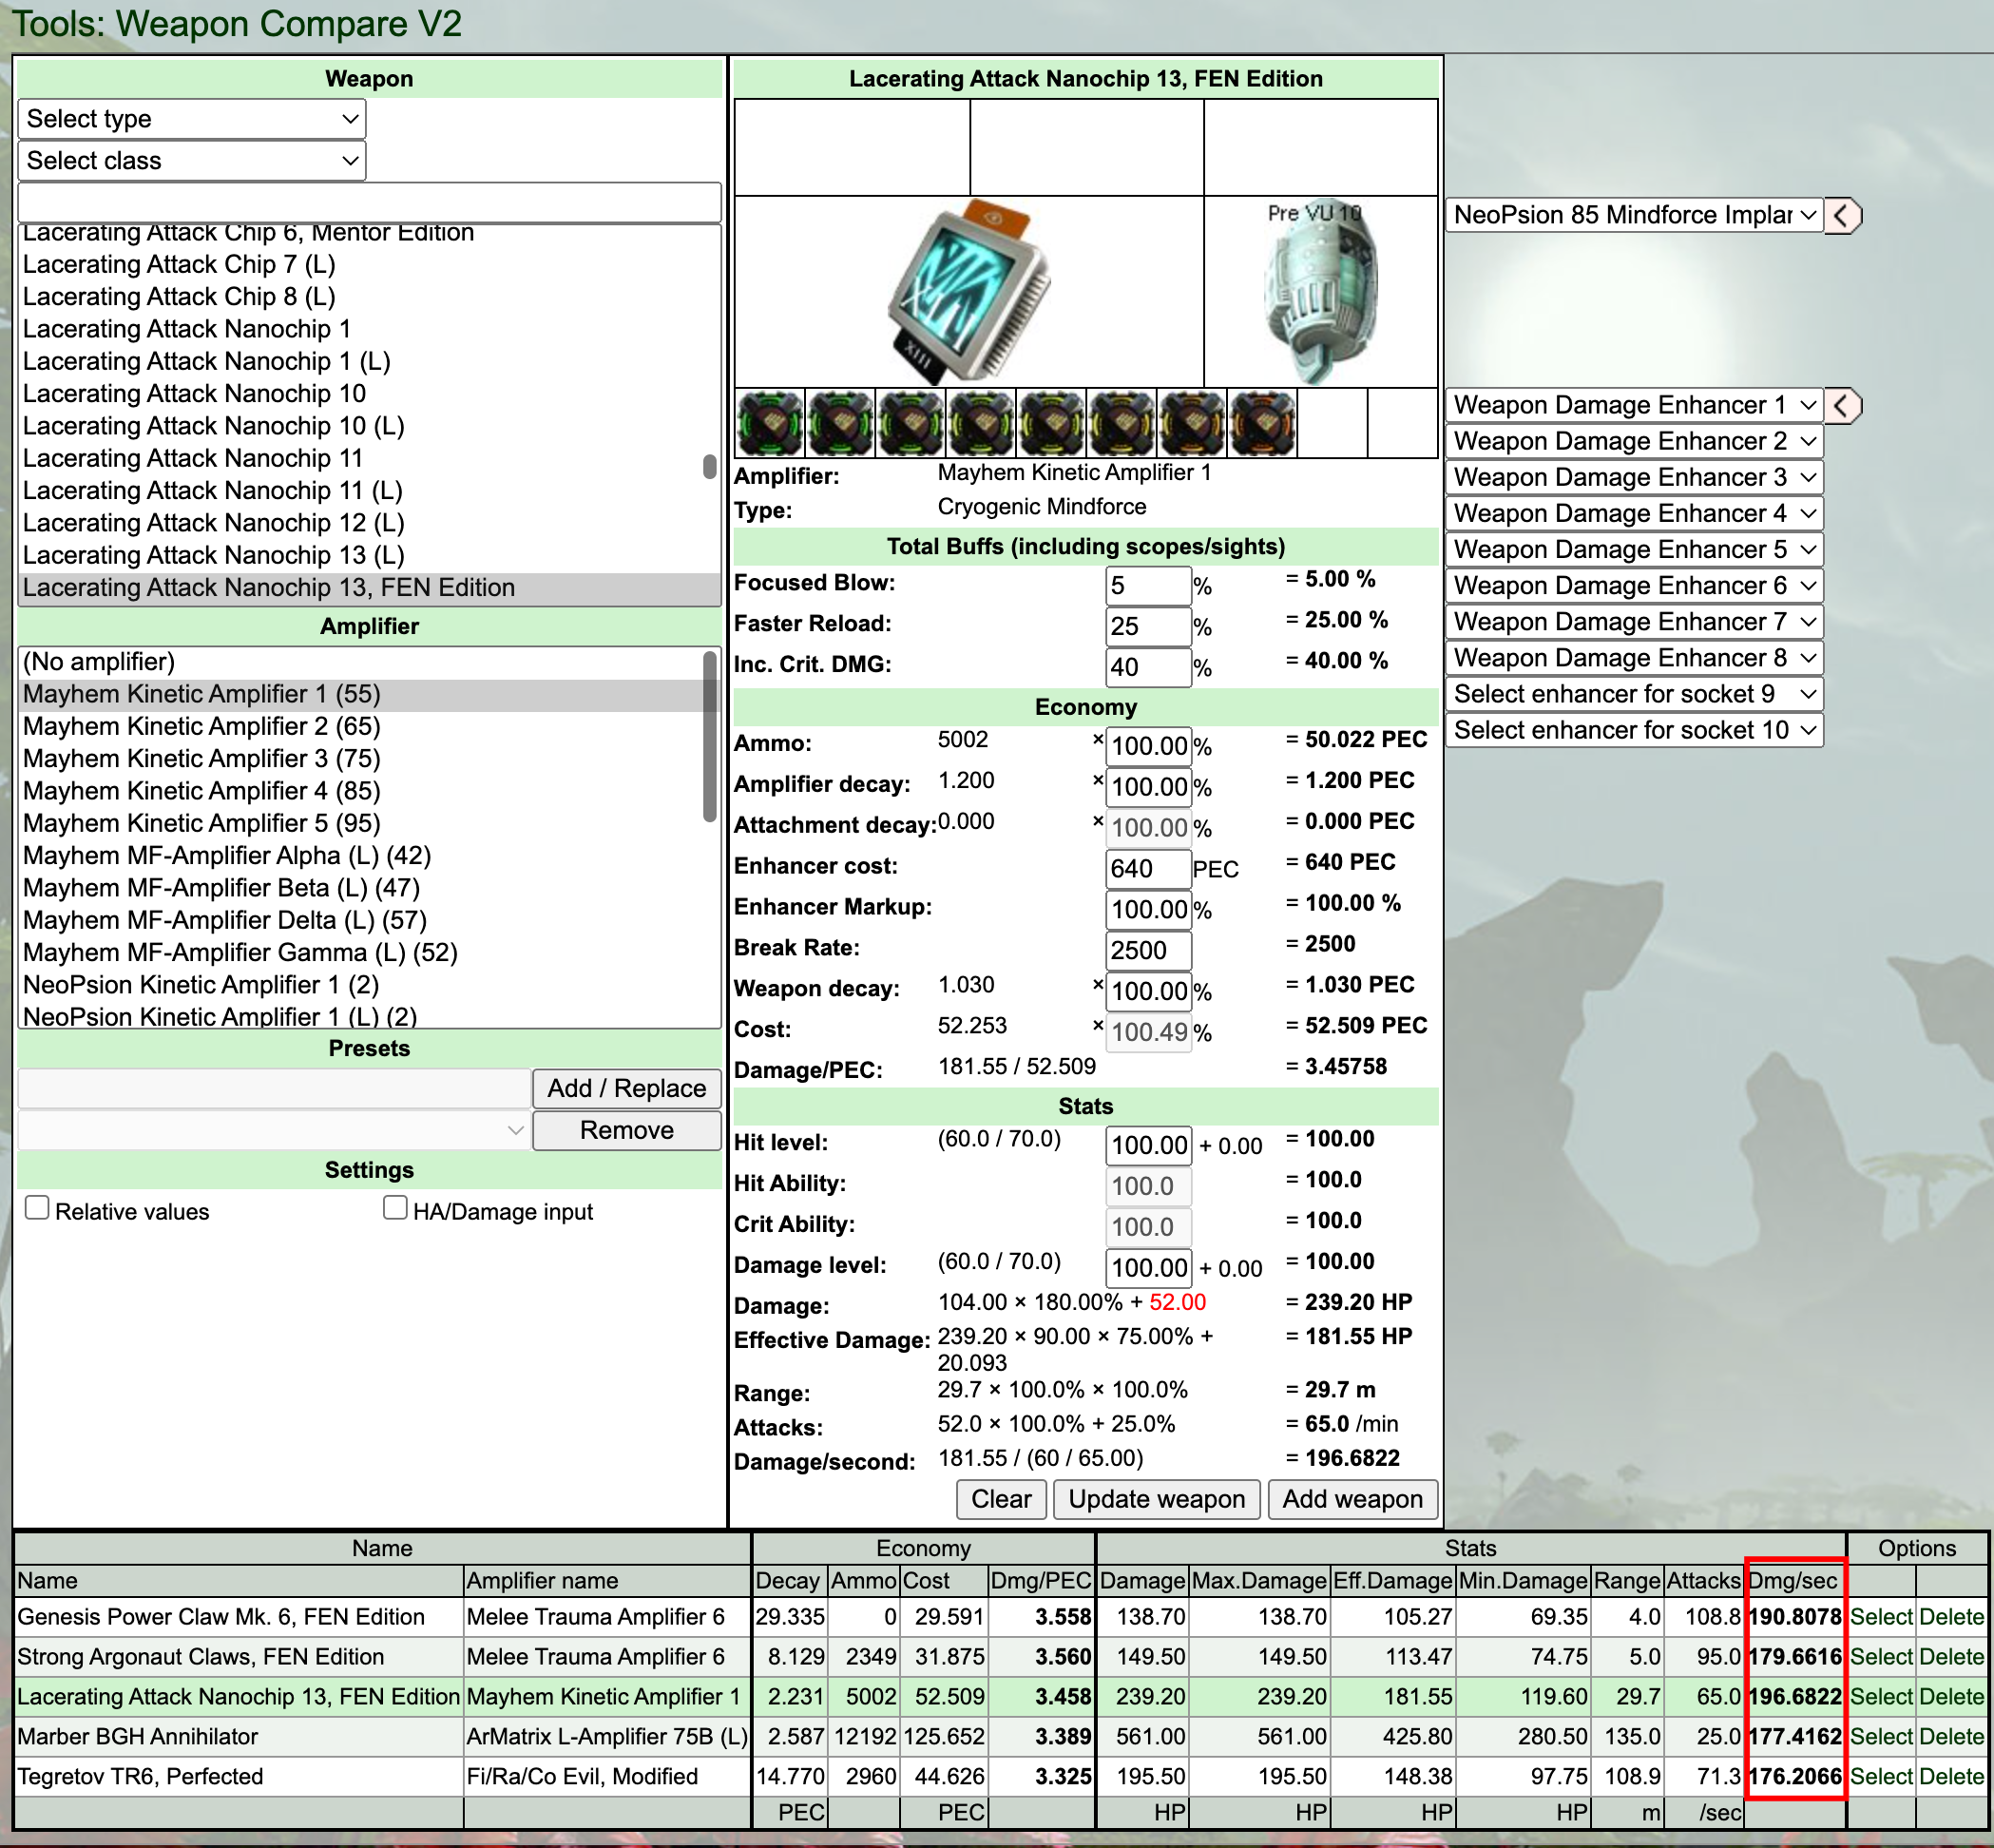Viewport: 1994px width, 1848px height.
Task: Click the Update weapon button
Action: (x=1157, y=1499)
